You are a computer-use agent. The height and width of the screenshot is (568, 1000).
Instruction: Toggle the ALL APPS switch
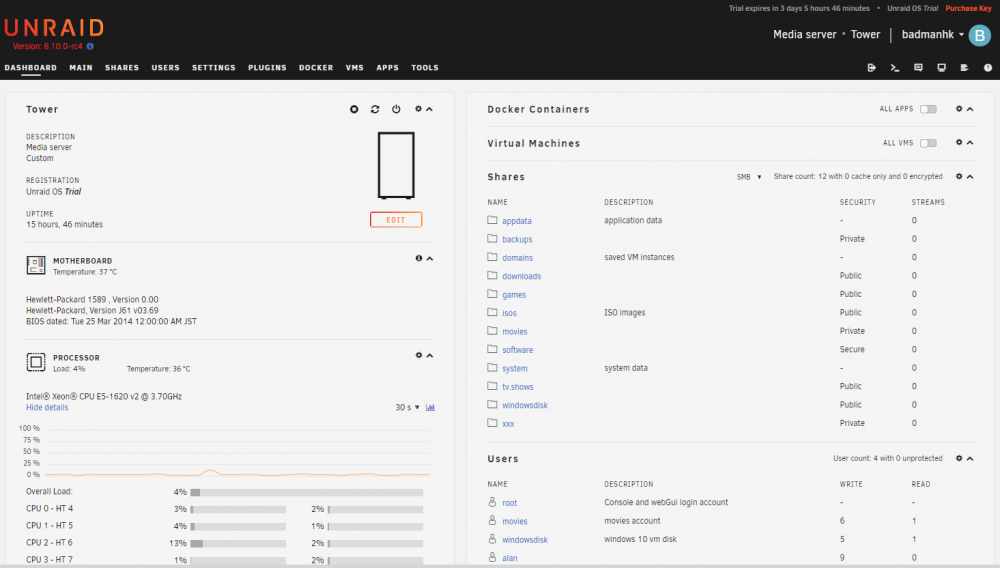(x=929, y=109)
